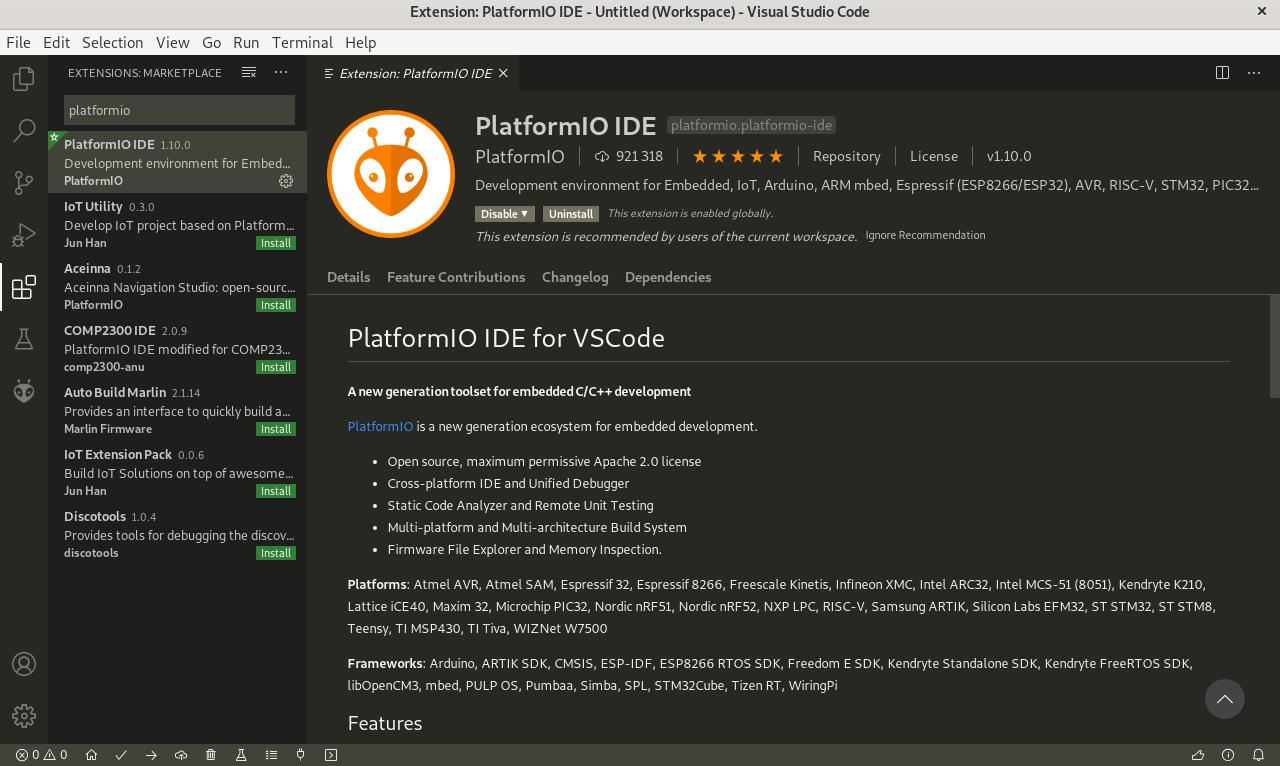The image size is (1280, 766).
Task: Split the editor right
Action: 1222,72
